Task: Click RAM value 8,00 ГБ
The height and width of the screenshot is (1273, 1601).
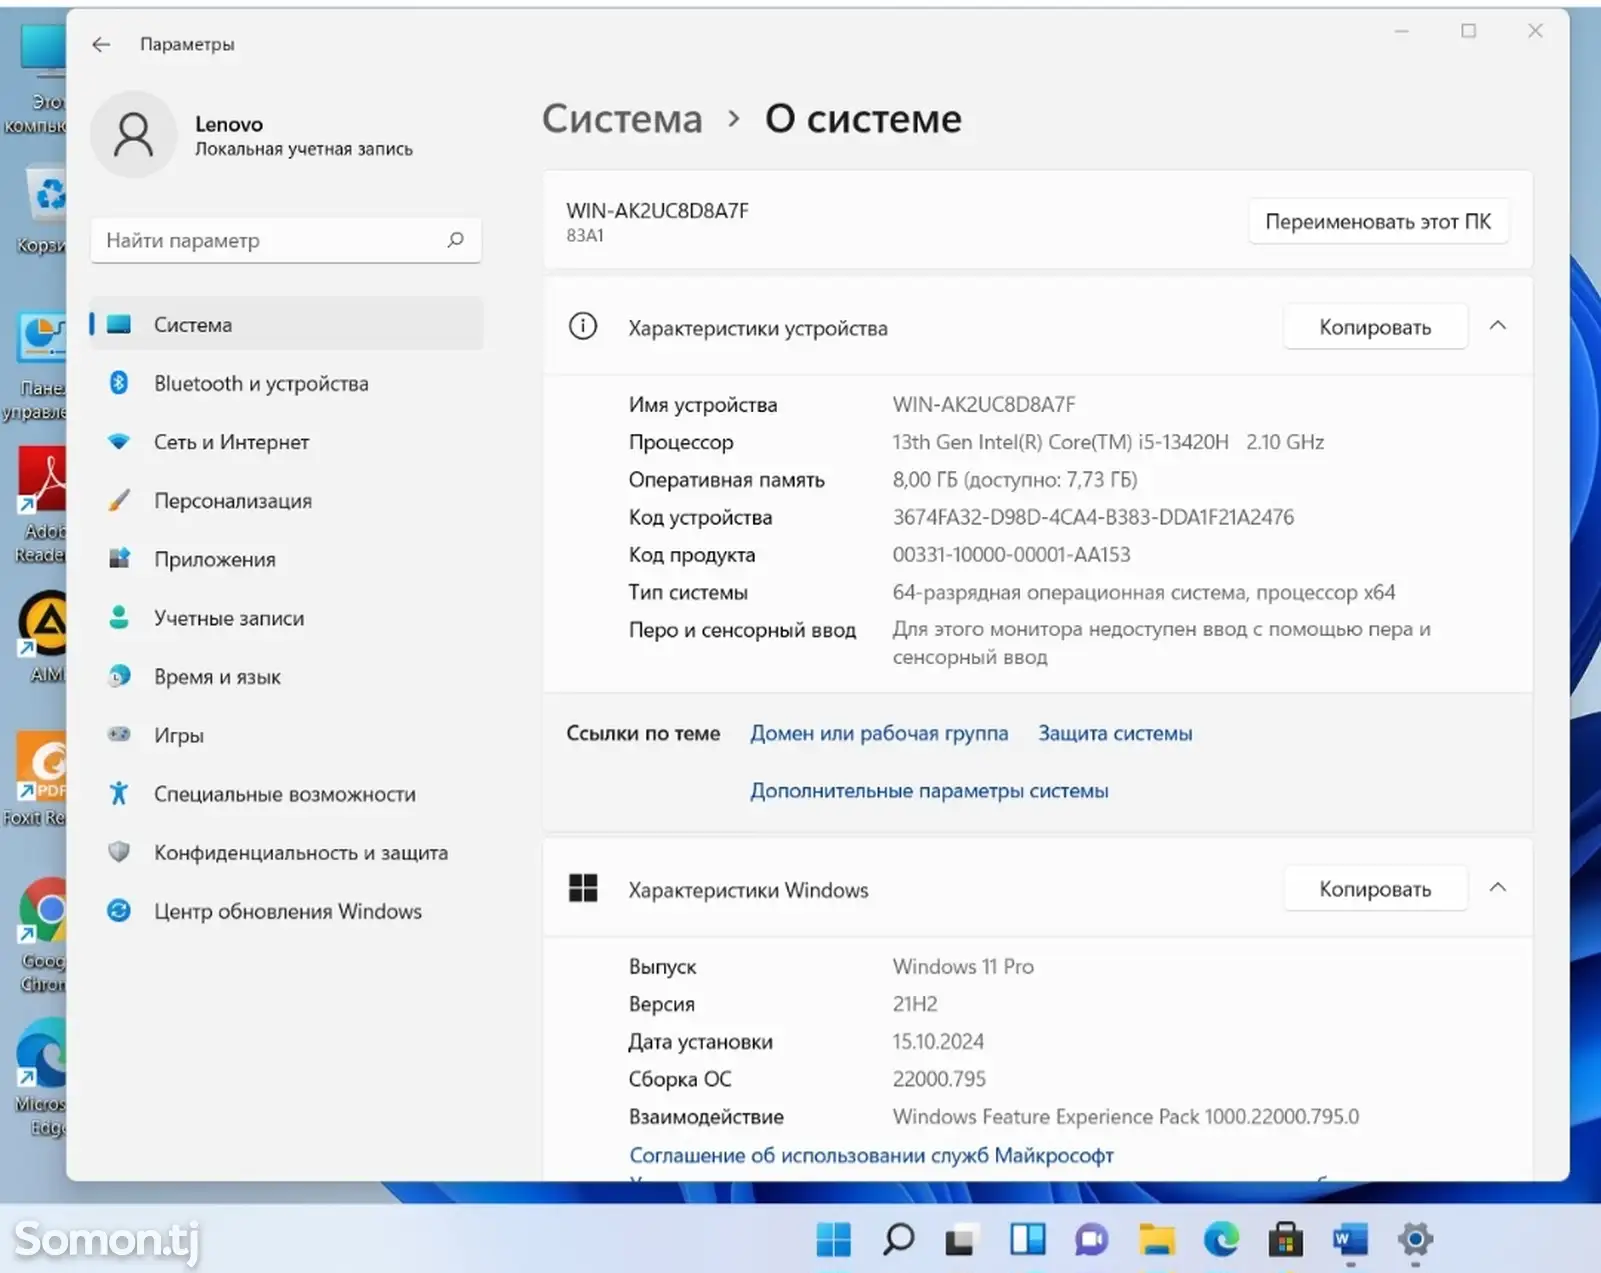Action: click(1015, 479)
